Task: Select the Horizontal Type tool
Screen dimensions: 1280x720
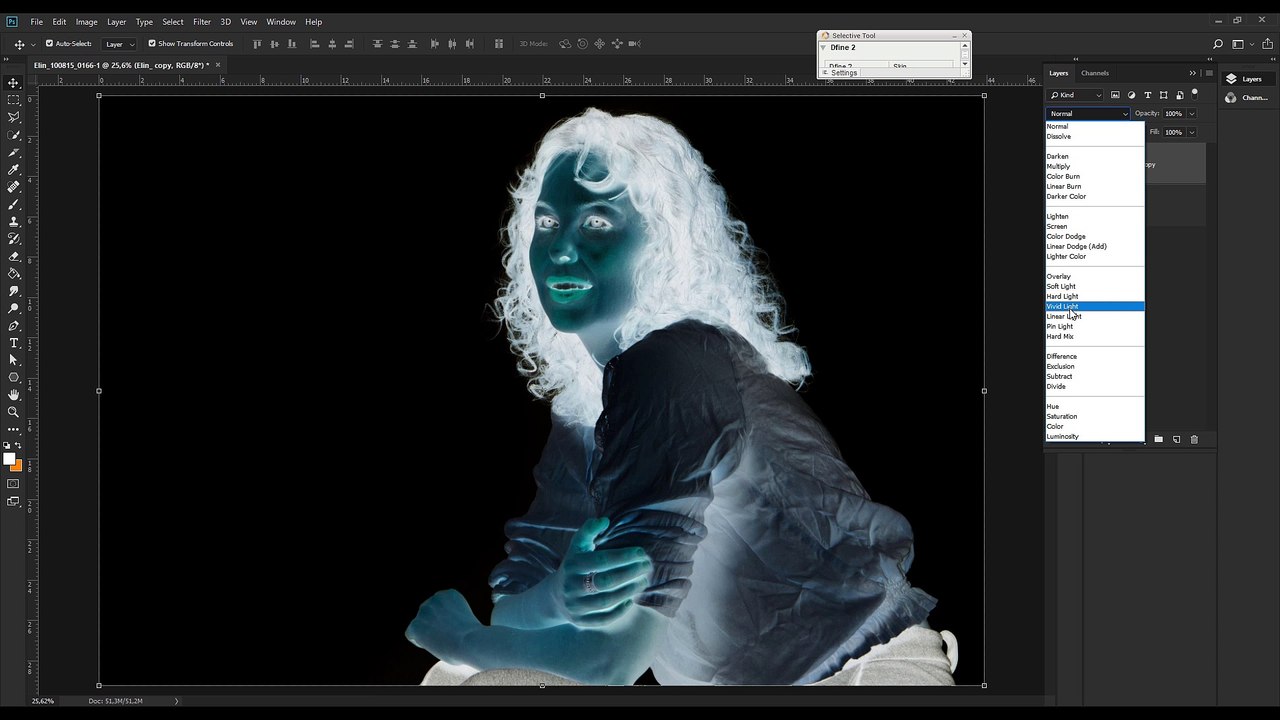Action: [x=14, y=343]
